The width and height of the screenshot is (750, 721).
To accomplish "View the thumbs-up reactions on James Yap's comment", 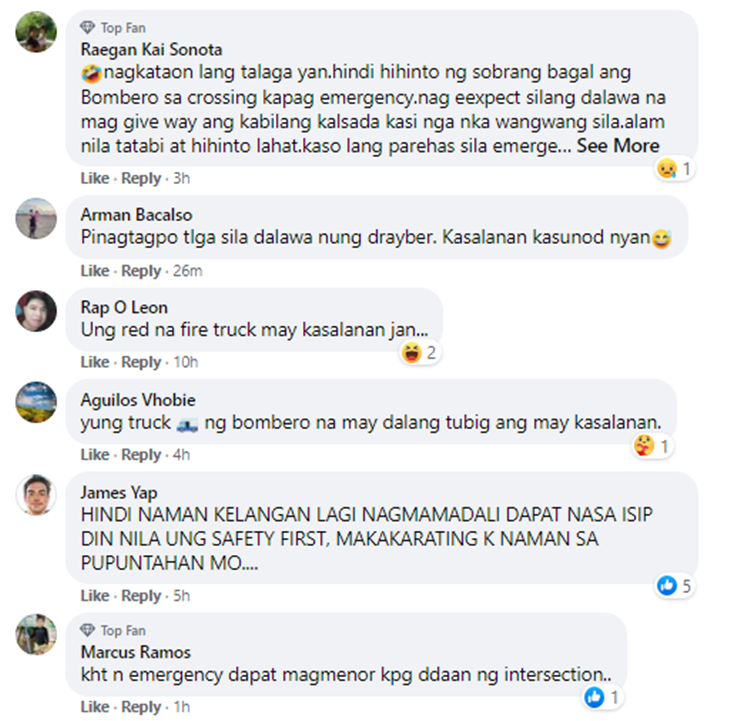I will click(674, 586).
